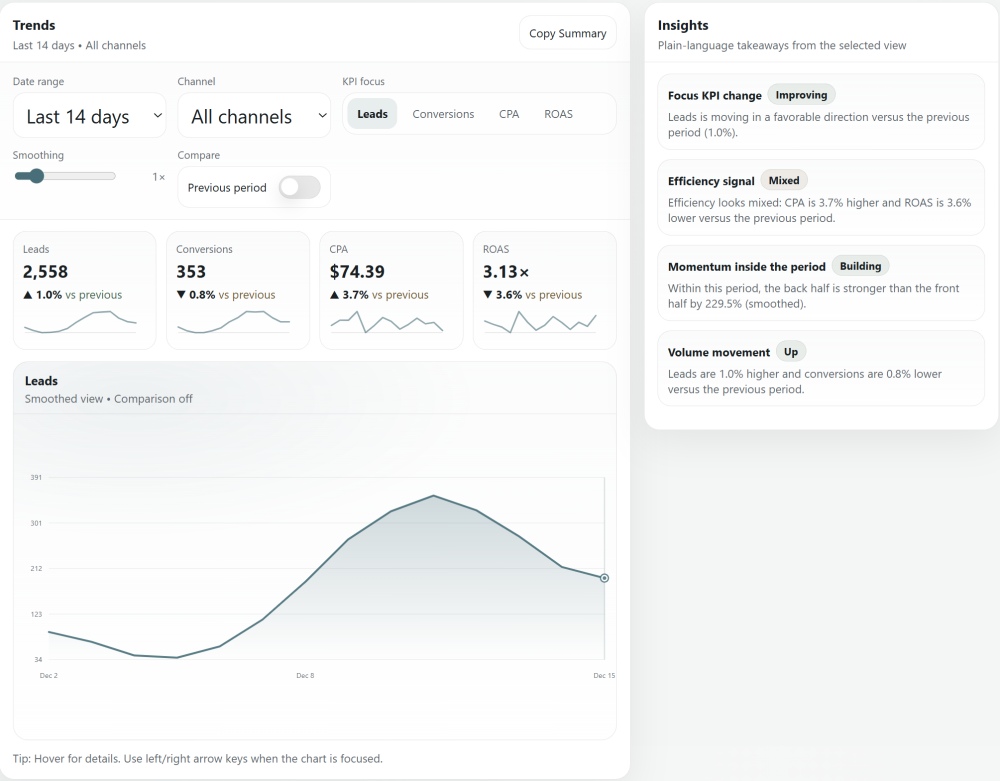1000x781 pixels.
Task: Expand the Last 14 days chevron
Action: tap(155, 116)
